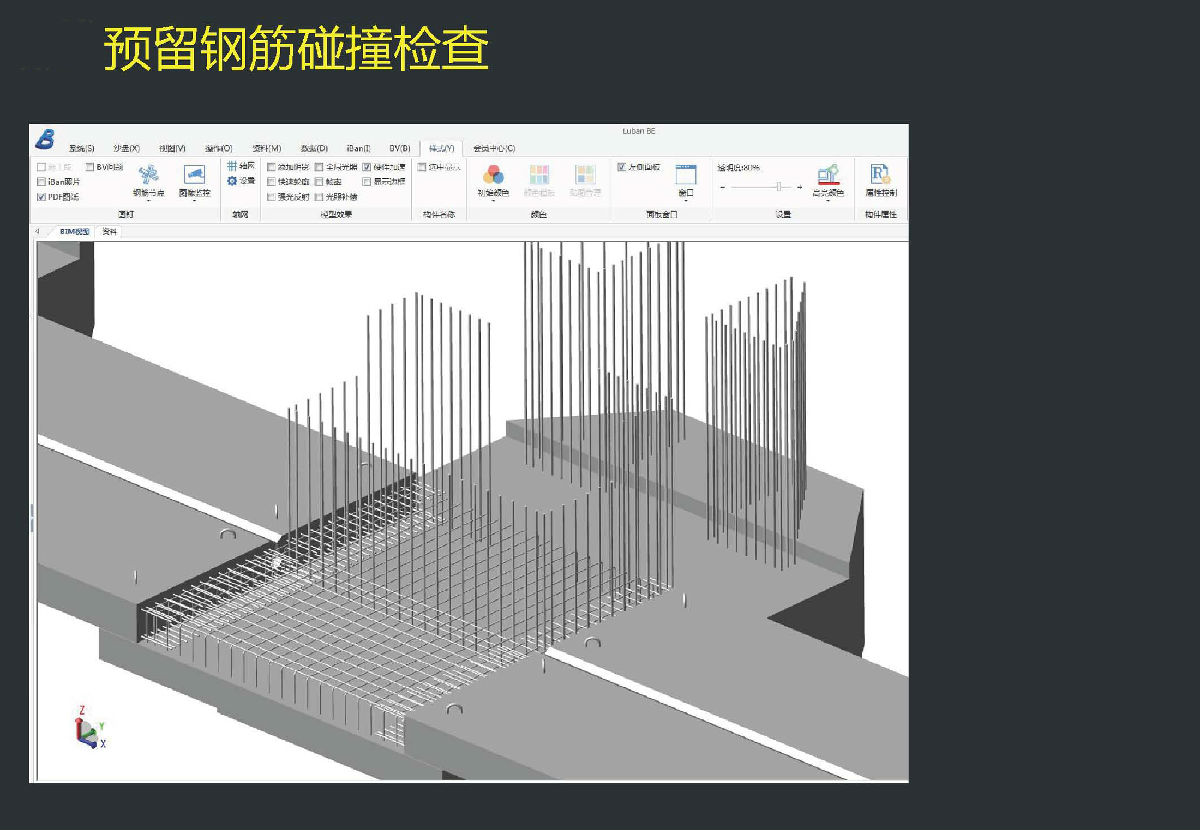The height and width of the screenshot is (830, 1200).
Task: Switch to the 资料 document tab
Action: [x=109, y=232]
